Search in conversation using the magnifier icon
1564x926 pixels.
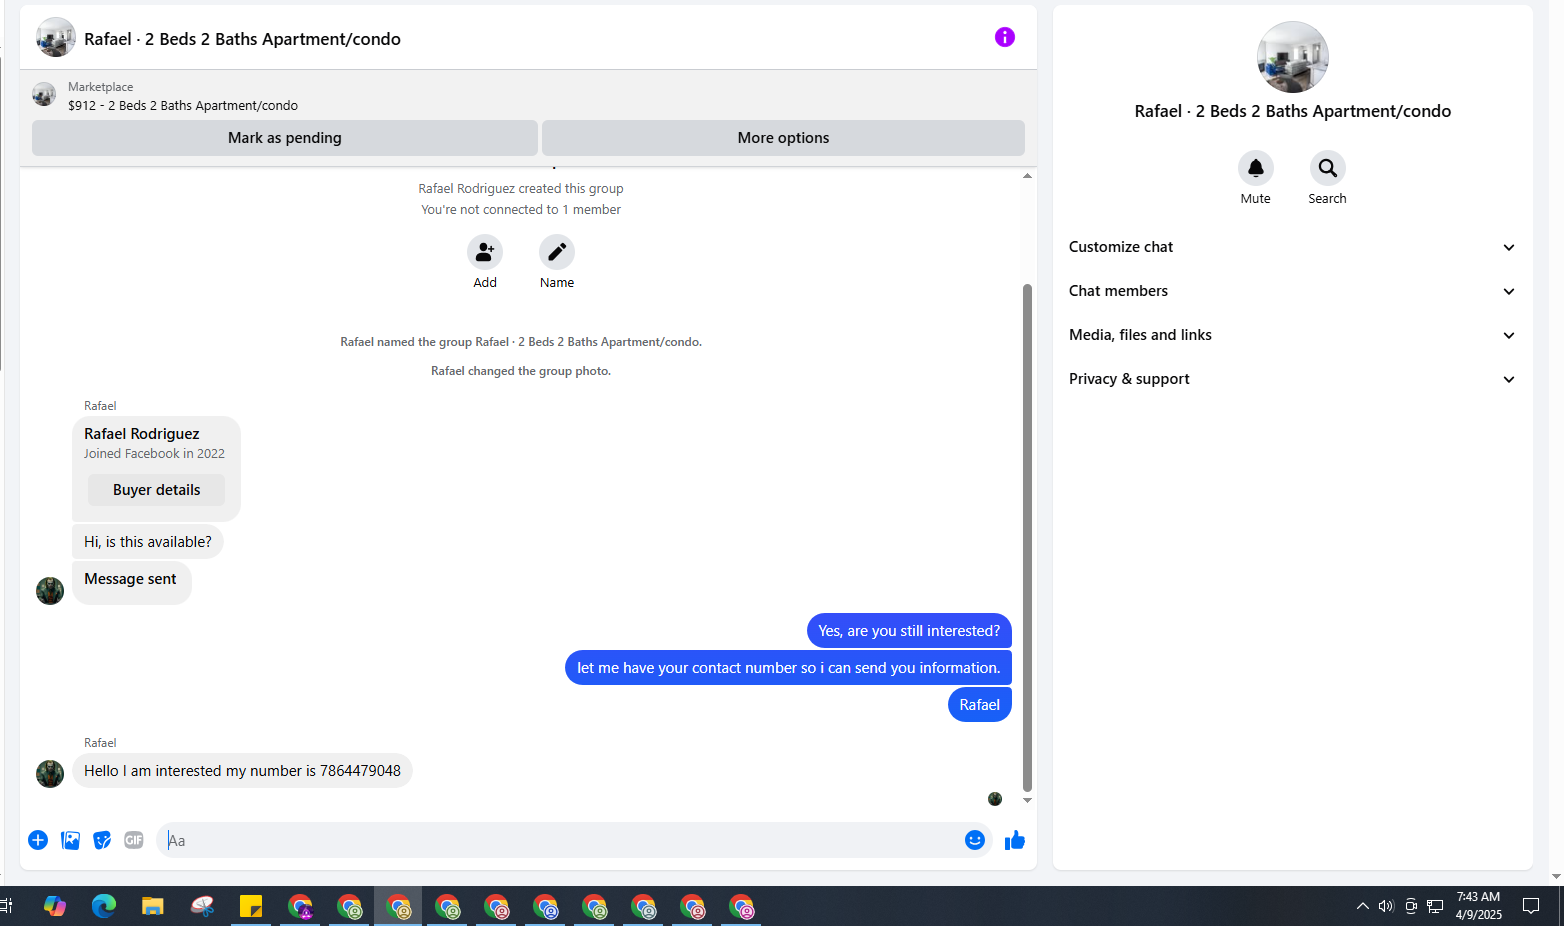click(x=1328, y=168)
